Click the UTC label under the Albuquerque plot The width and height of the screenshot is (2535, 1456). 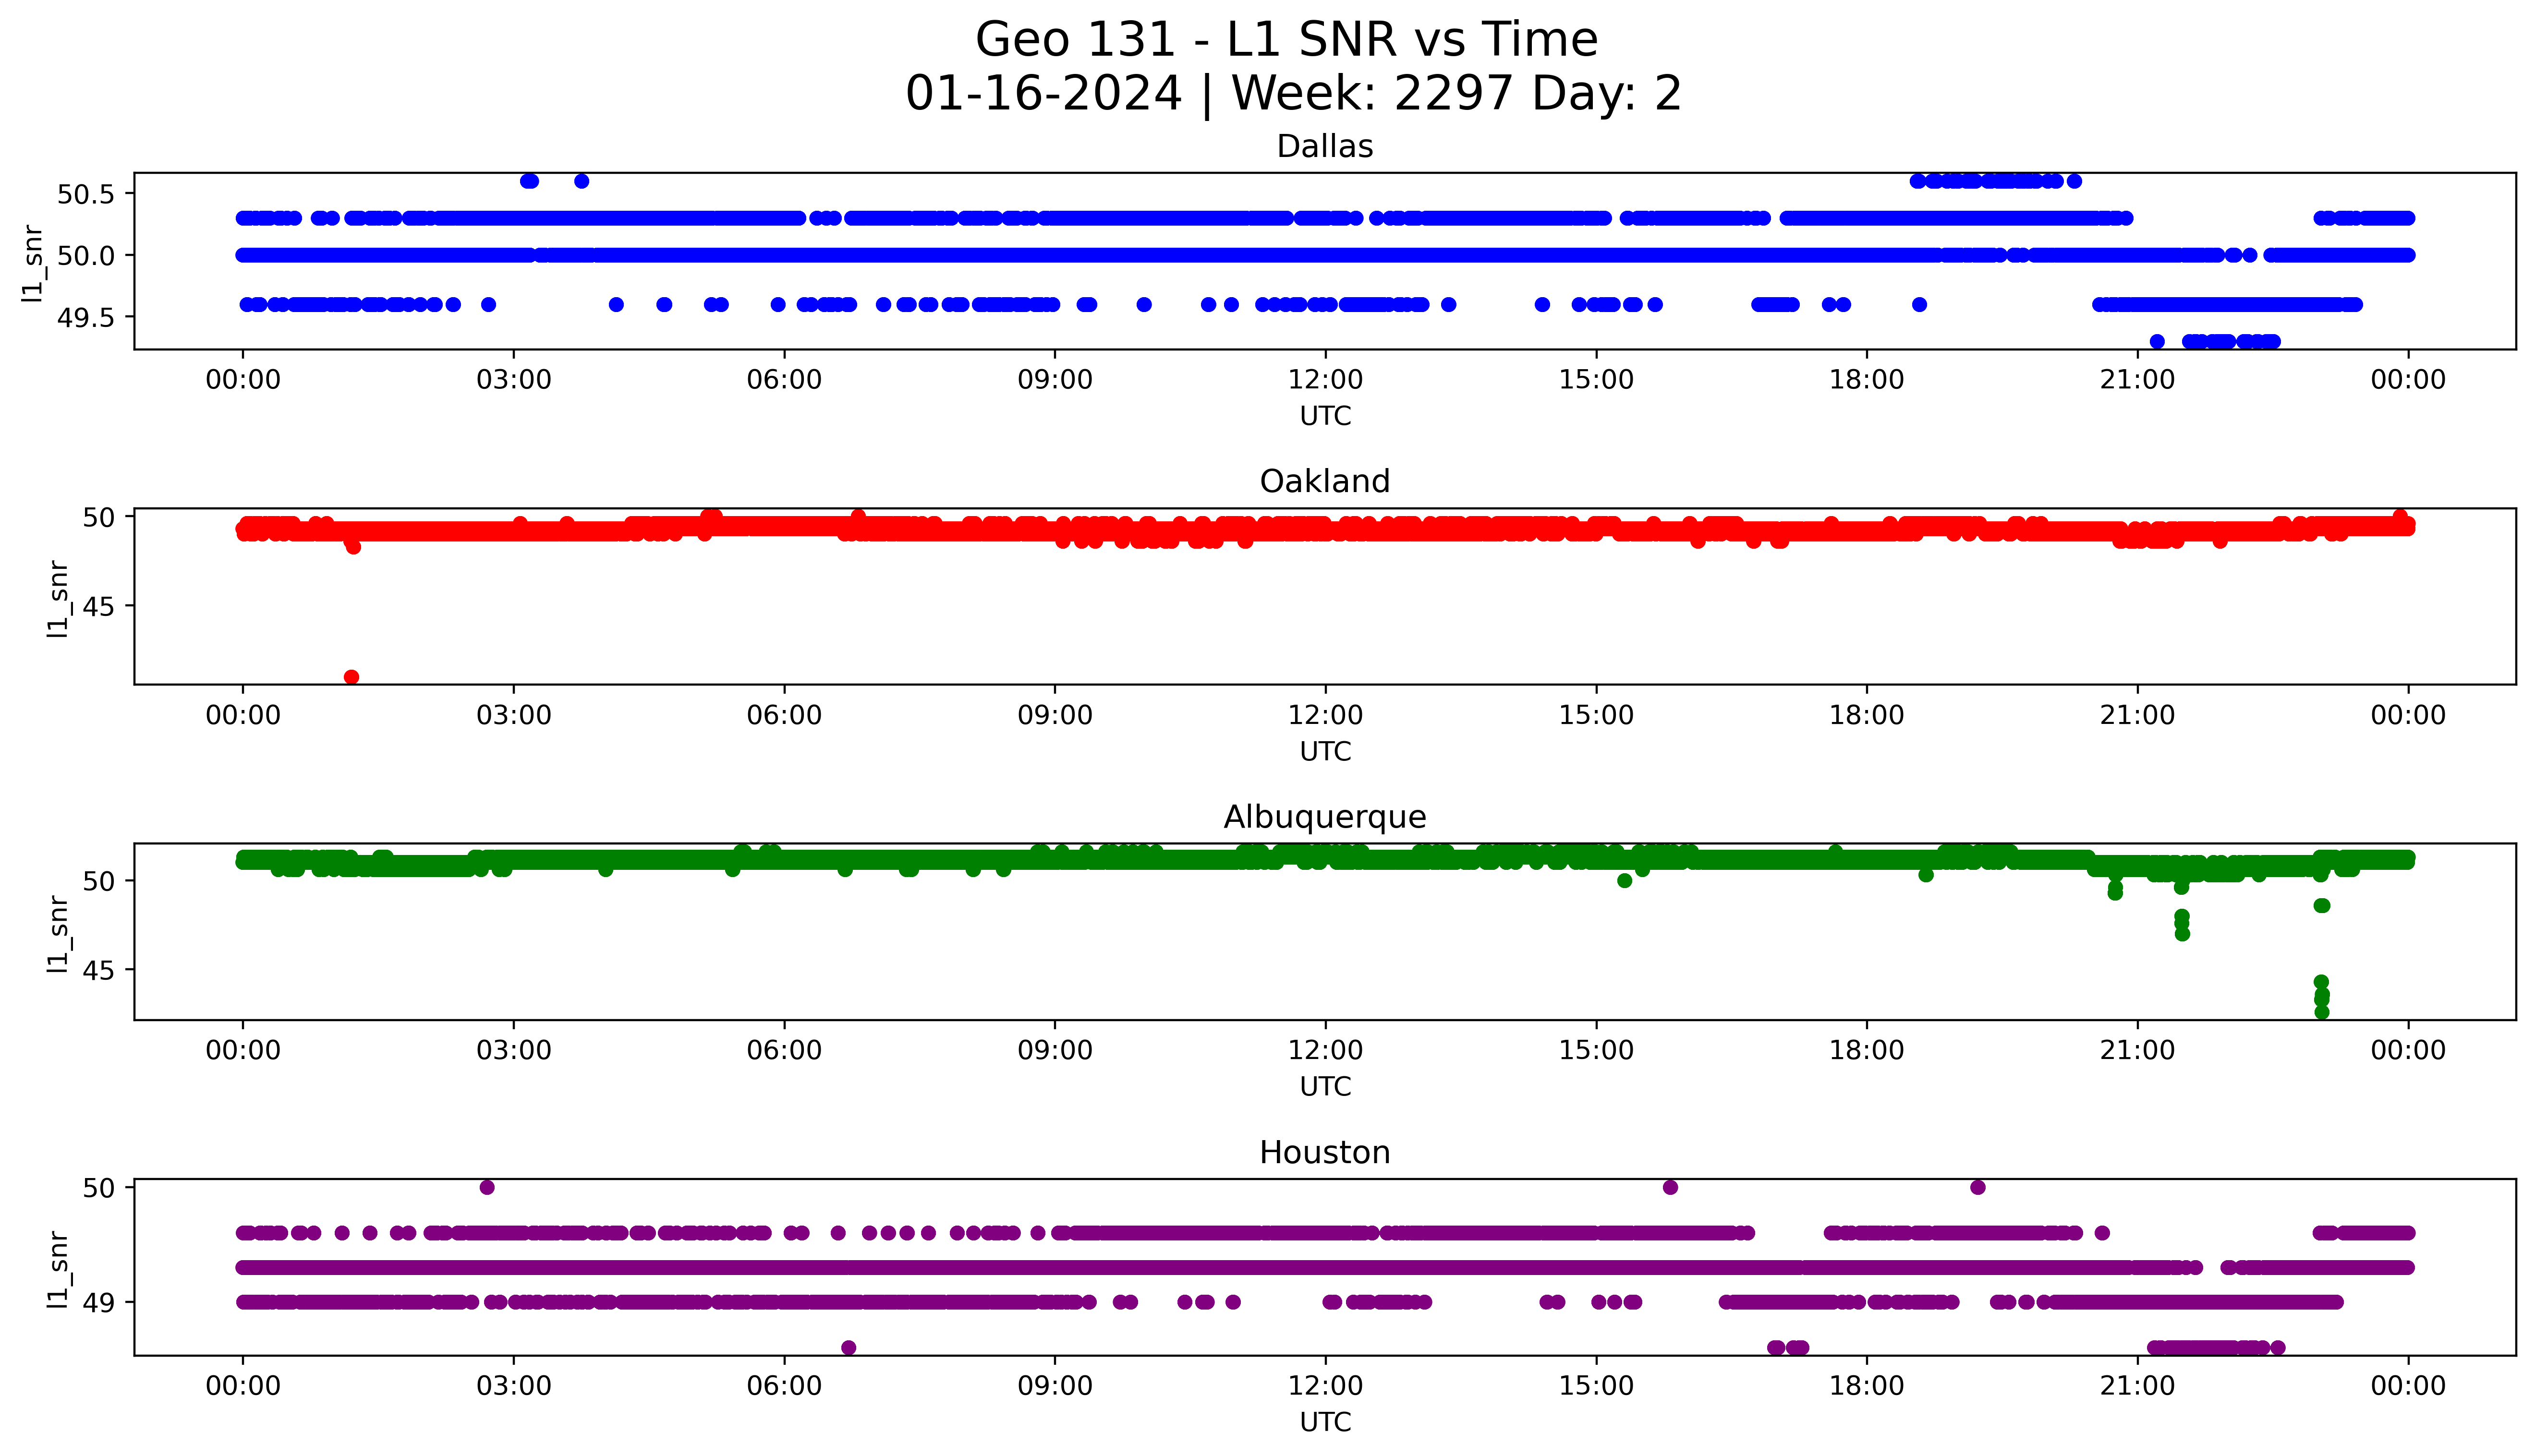[x=1325, y=1087]
